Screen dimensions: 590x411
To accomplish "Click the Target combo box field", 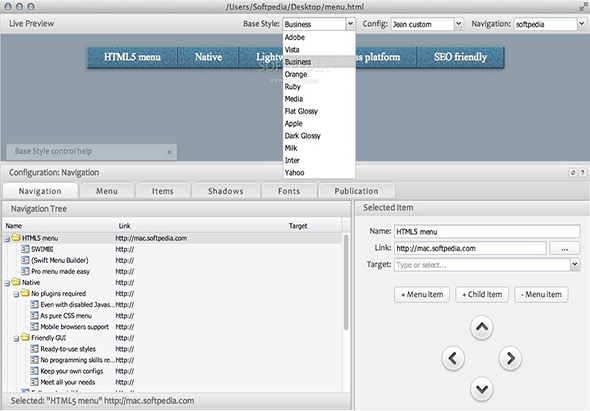I will pos(482,265).
